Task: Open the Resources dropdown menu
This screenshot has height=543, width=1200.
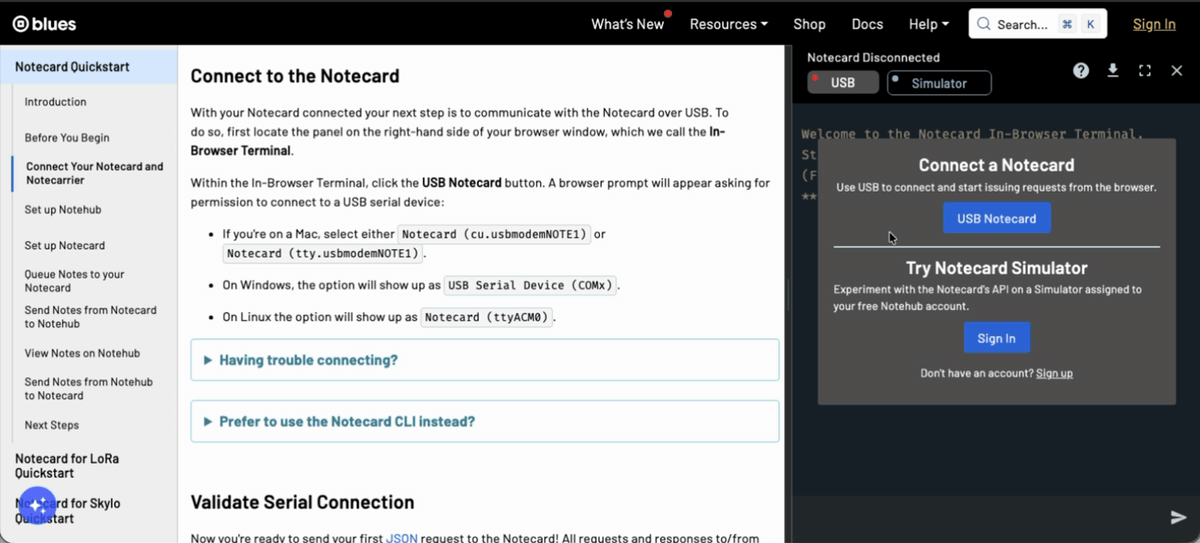Action: click(x=729, y=24)
